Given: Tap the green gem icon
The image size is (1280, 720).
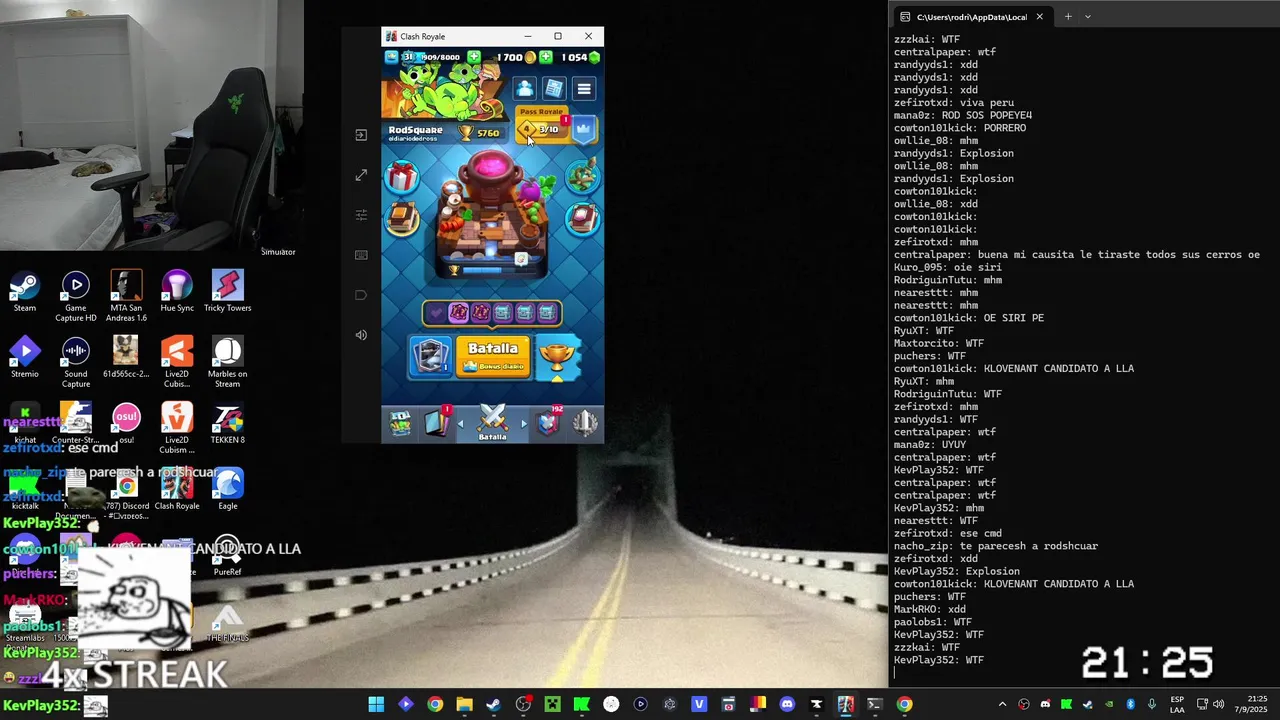Looking at the screenshot, I should pyautogui.click(x=594, y=57).
